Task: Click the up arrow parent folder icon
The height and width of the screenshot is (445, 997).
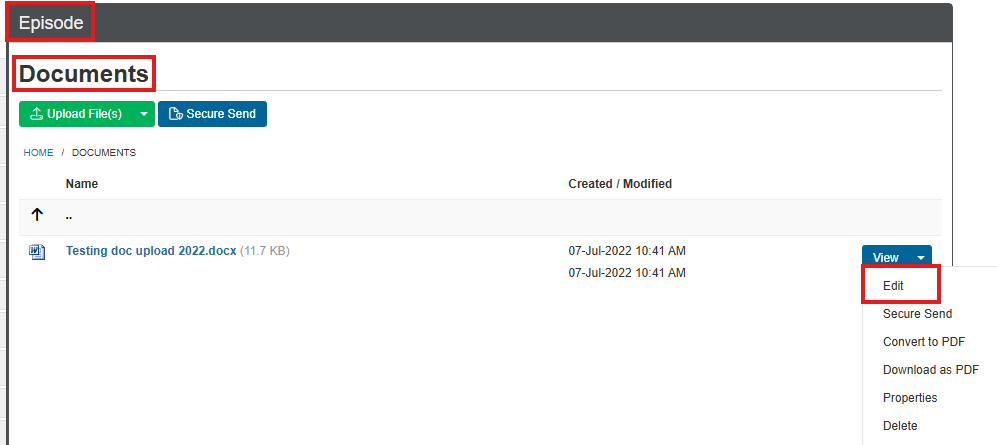Action: [x=37, y=215]
